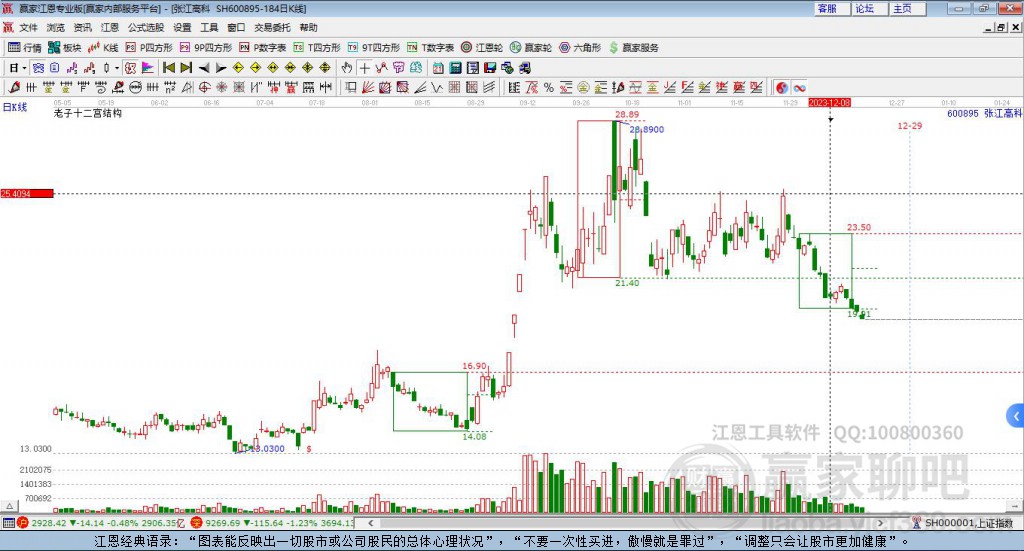Open the 9P四方形 tool
This screenshot has width=1024, height=551.
(x=205, y=48)
